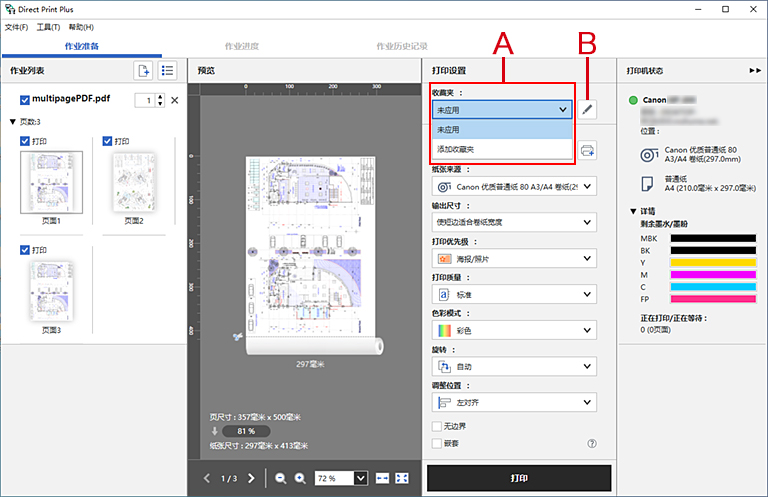The width and height of the screenshot is (768, 497).
Task: Click the add file icon in job list
Action: click(144, 71)
